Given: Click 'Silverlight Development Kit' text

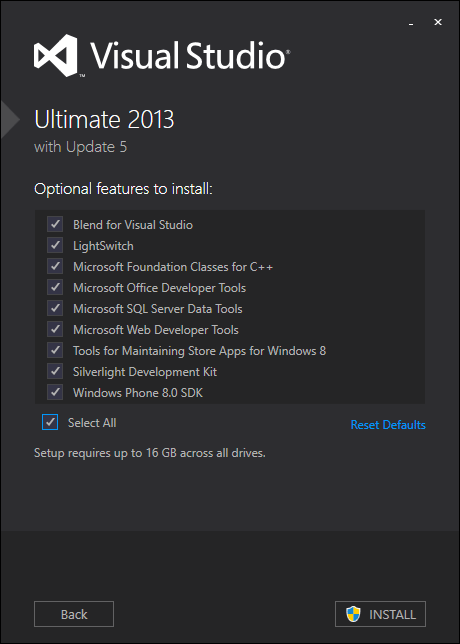Looking at the screenshot, I should [145, 372].
